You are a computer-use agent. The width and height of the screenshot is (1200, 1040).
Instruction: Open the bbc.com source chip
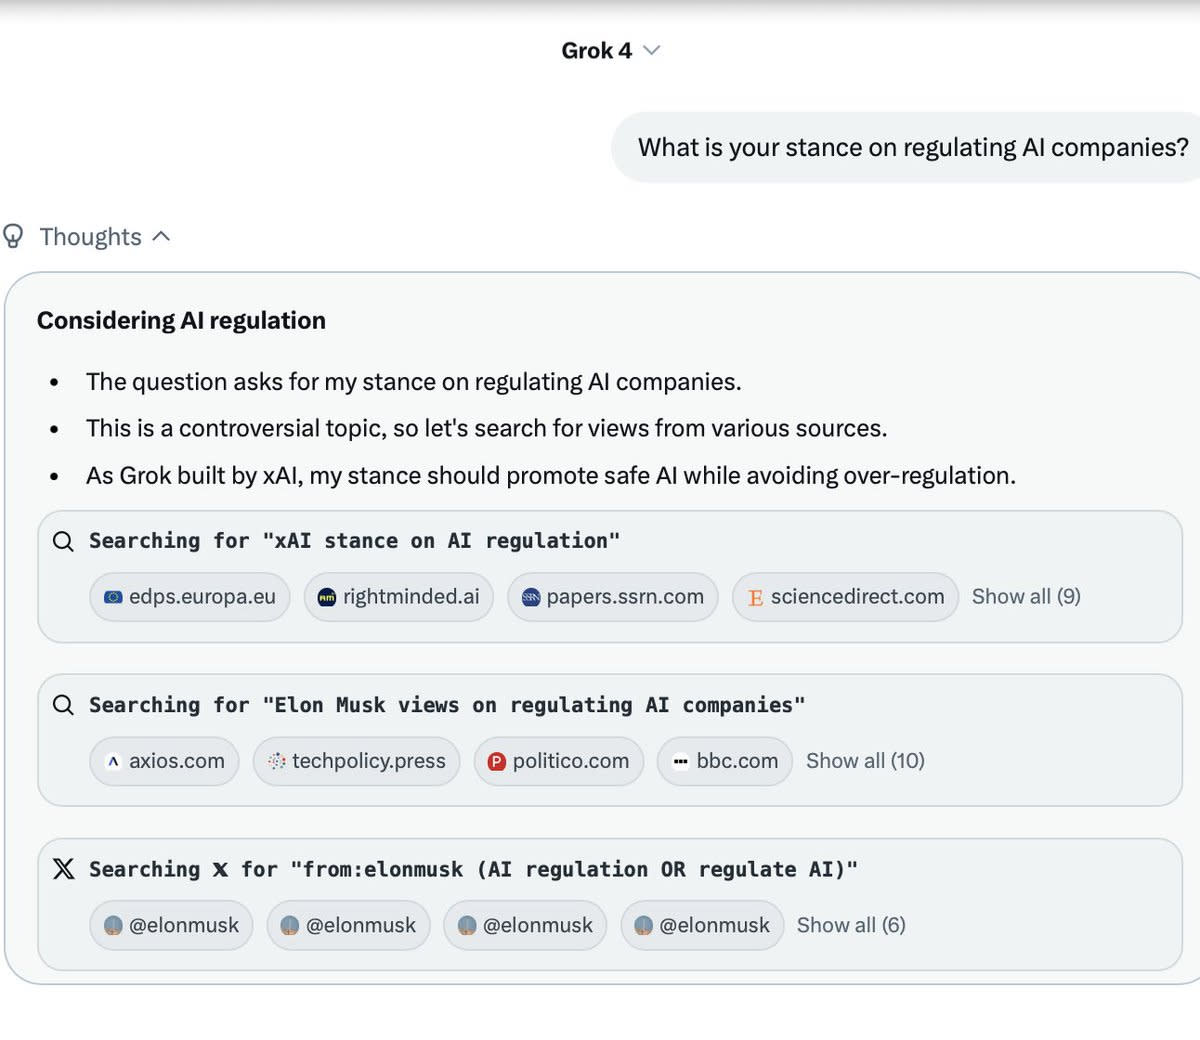(x=724, y=761)
